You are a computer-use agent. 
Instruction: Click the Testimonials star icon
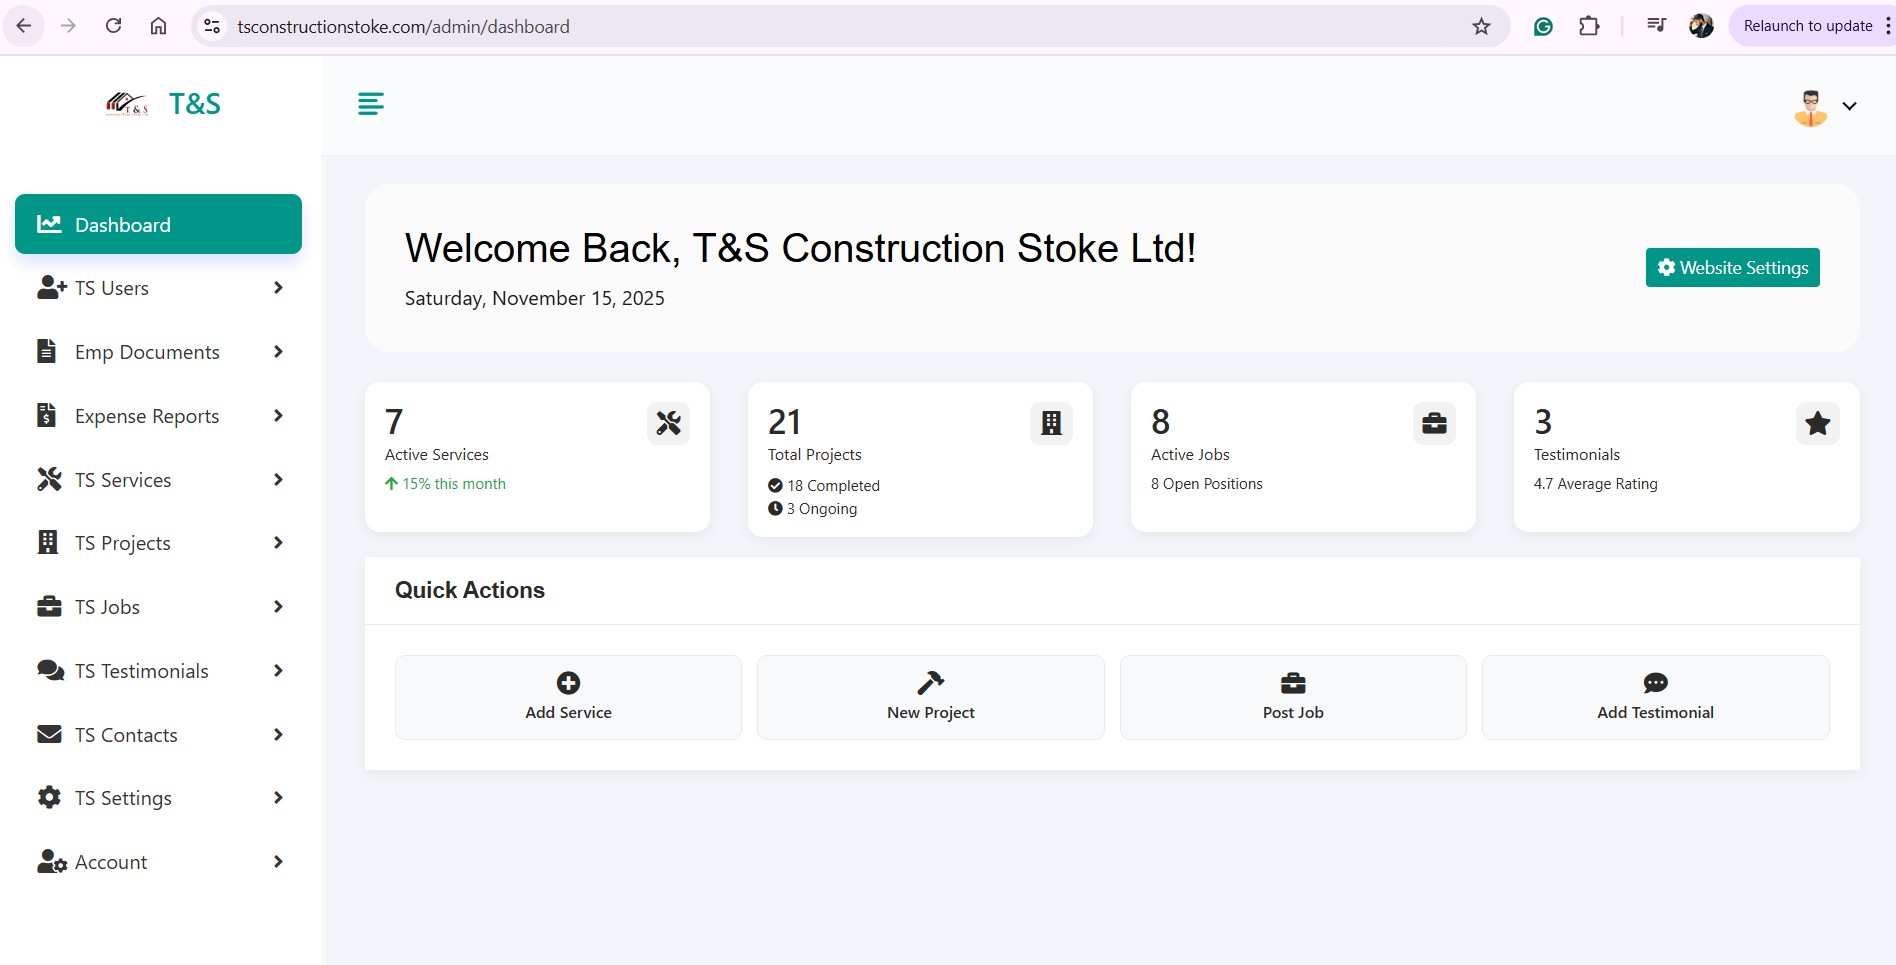[1817, 423]
